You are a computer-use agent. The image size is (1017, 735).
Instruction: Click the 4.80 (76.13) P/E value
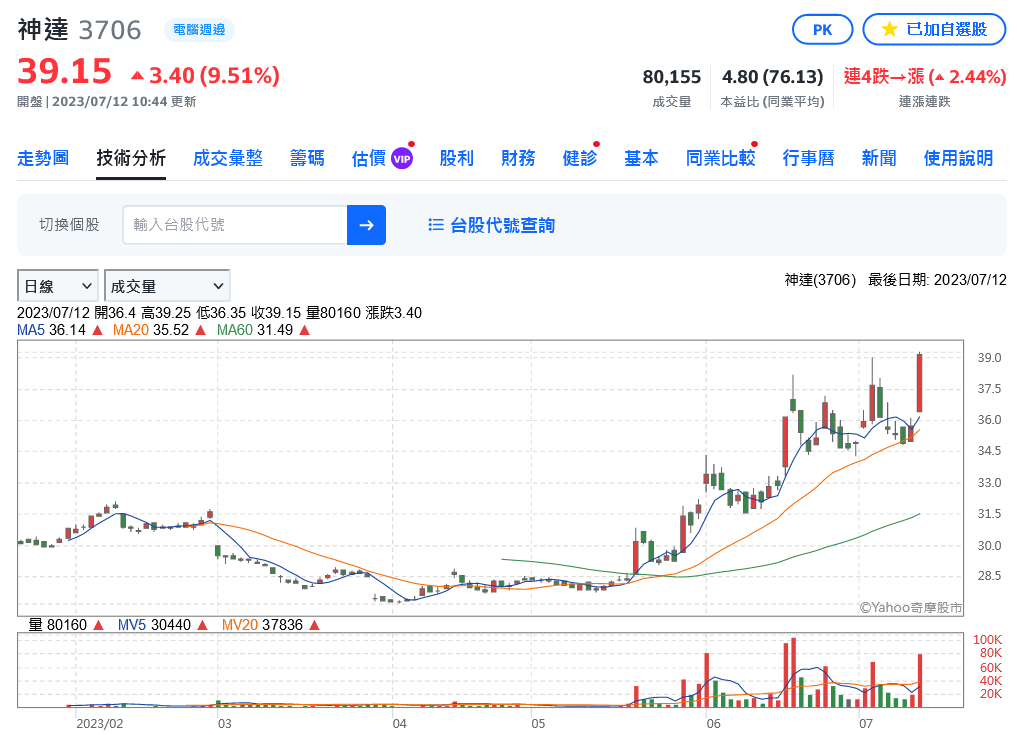pos(772,77)
